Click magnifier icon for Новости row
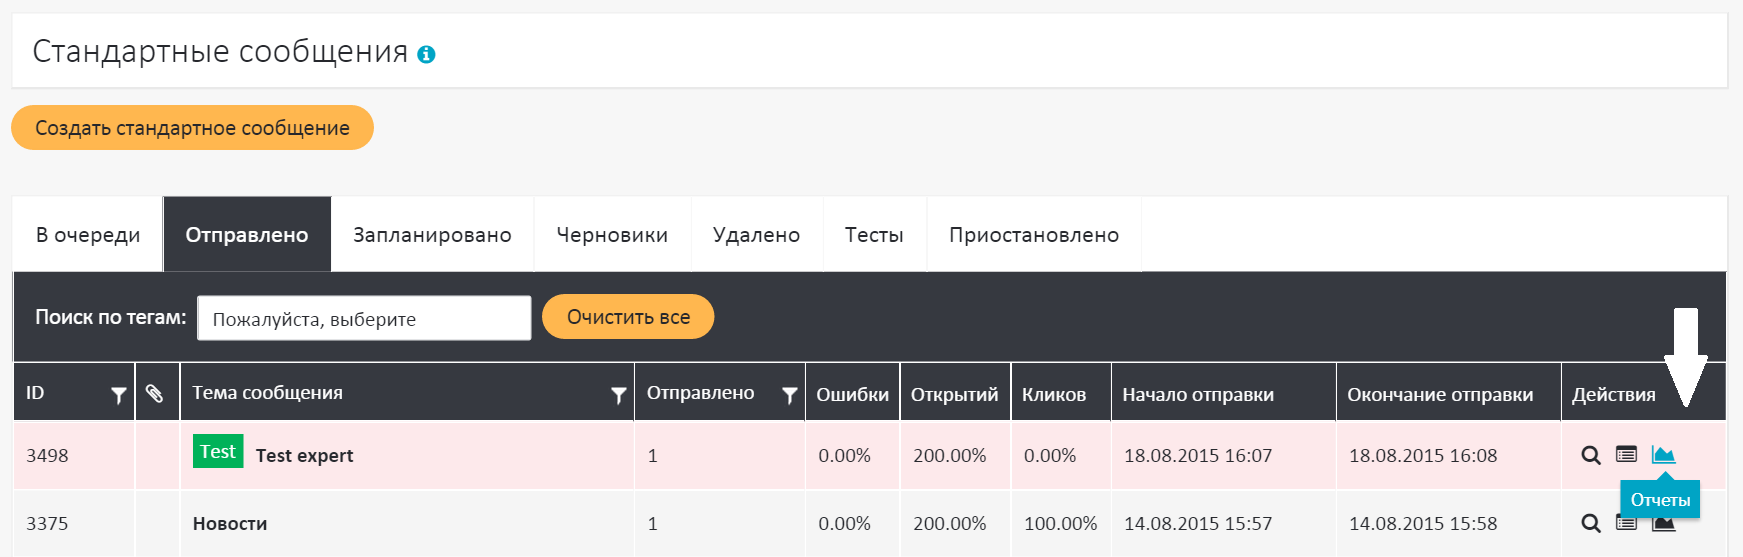Viewport: 1743px width, 557px height. coord(1590,524)
